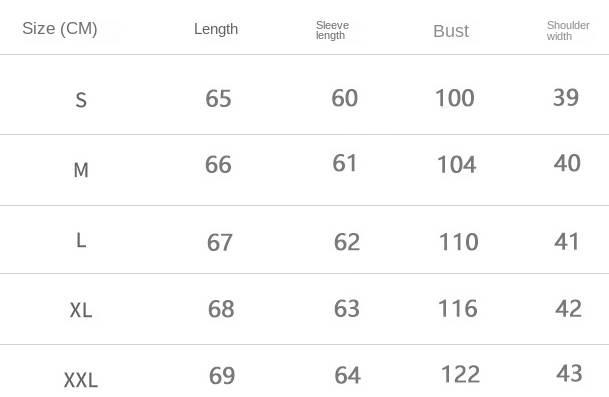Click the Sleeve length header

[x=332, y=30]
